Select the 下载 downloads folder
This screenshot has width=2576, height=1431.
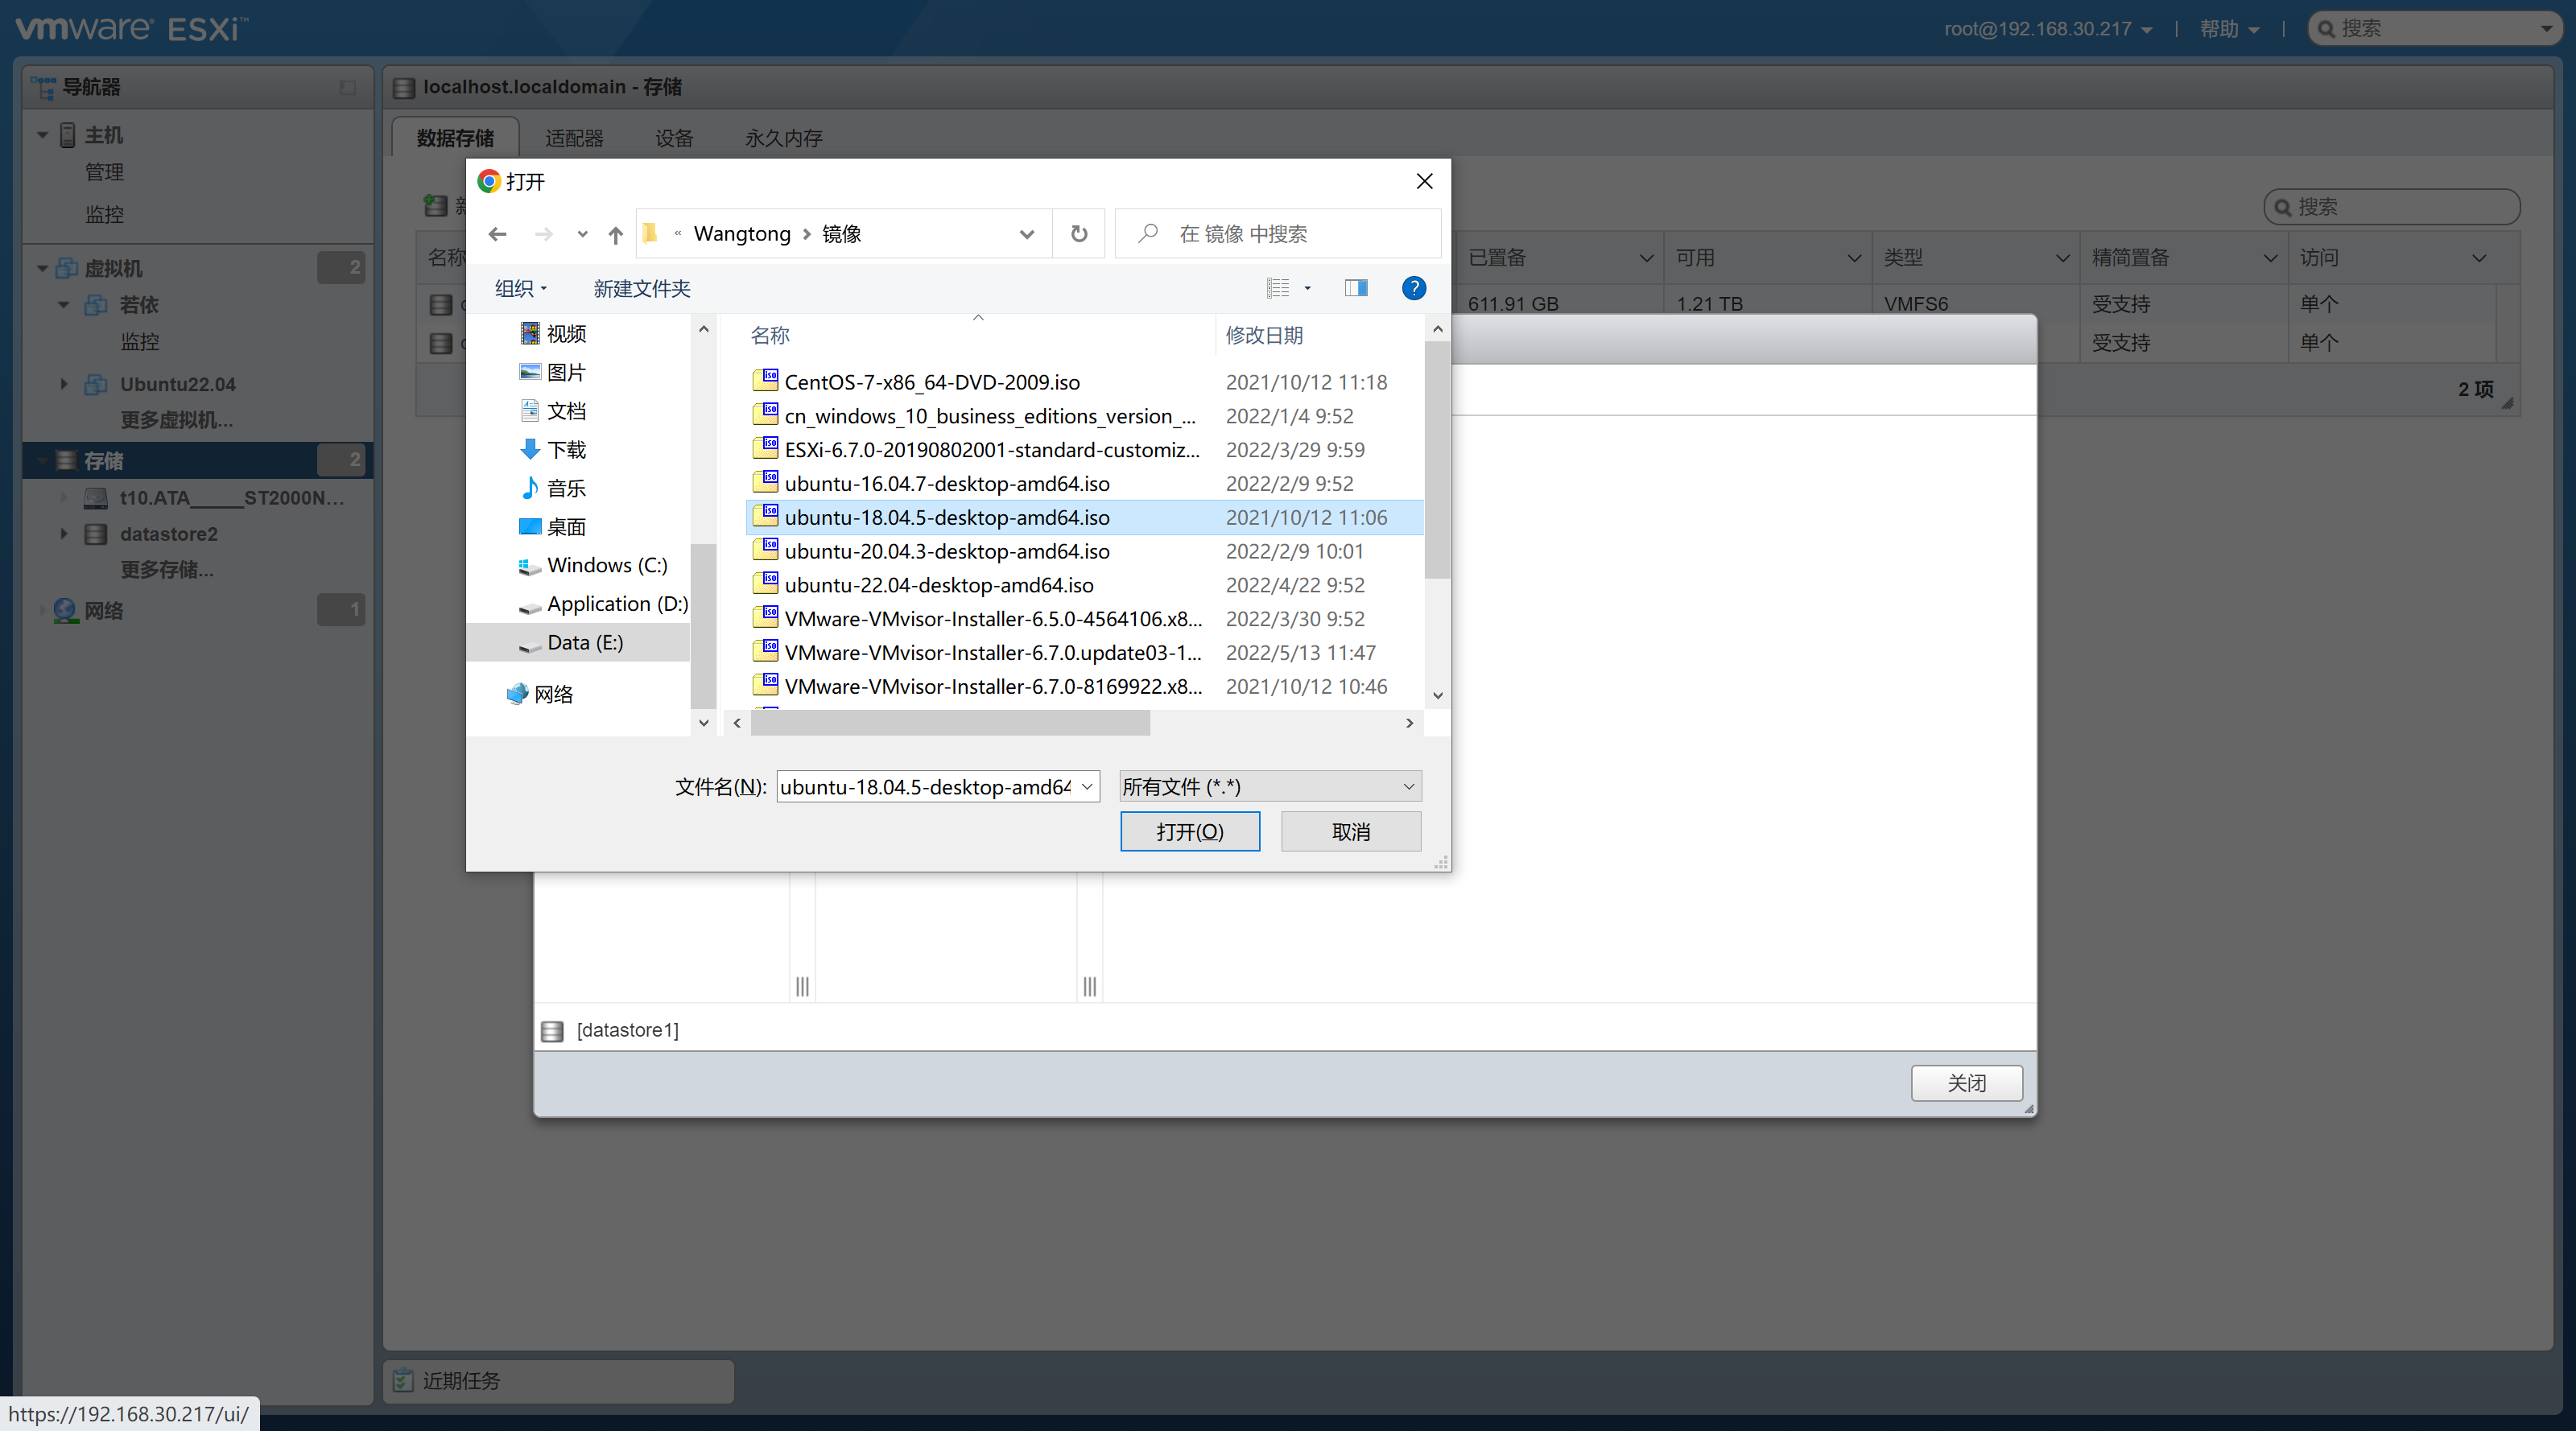(566, 449)
